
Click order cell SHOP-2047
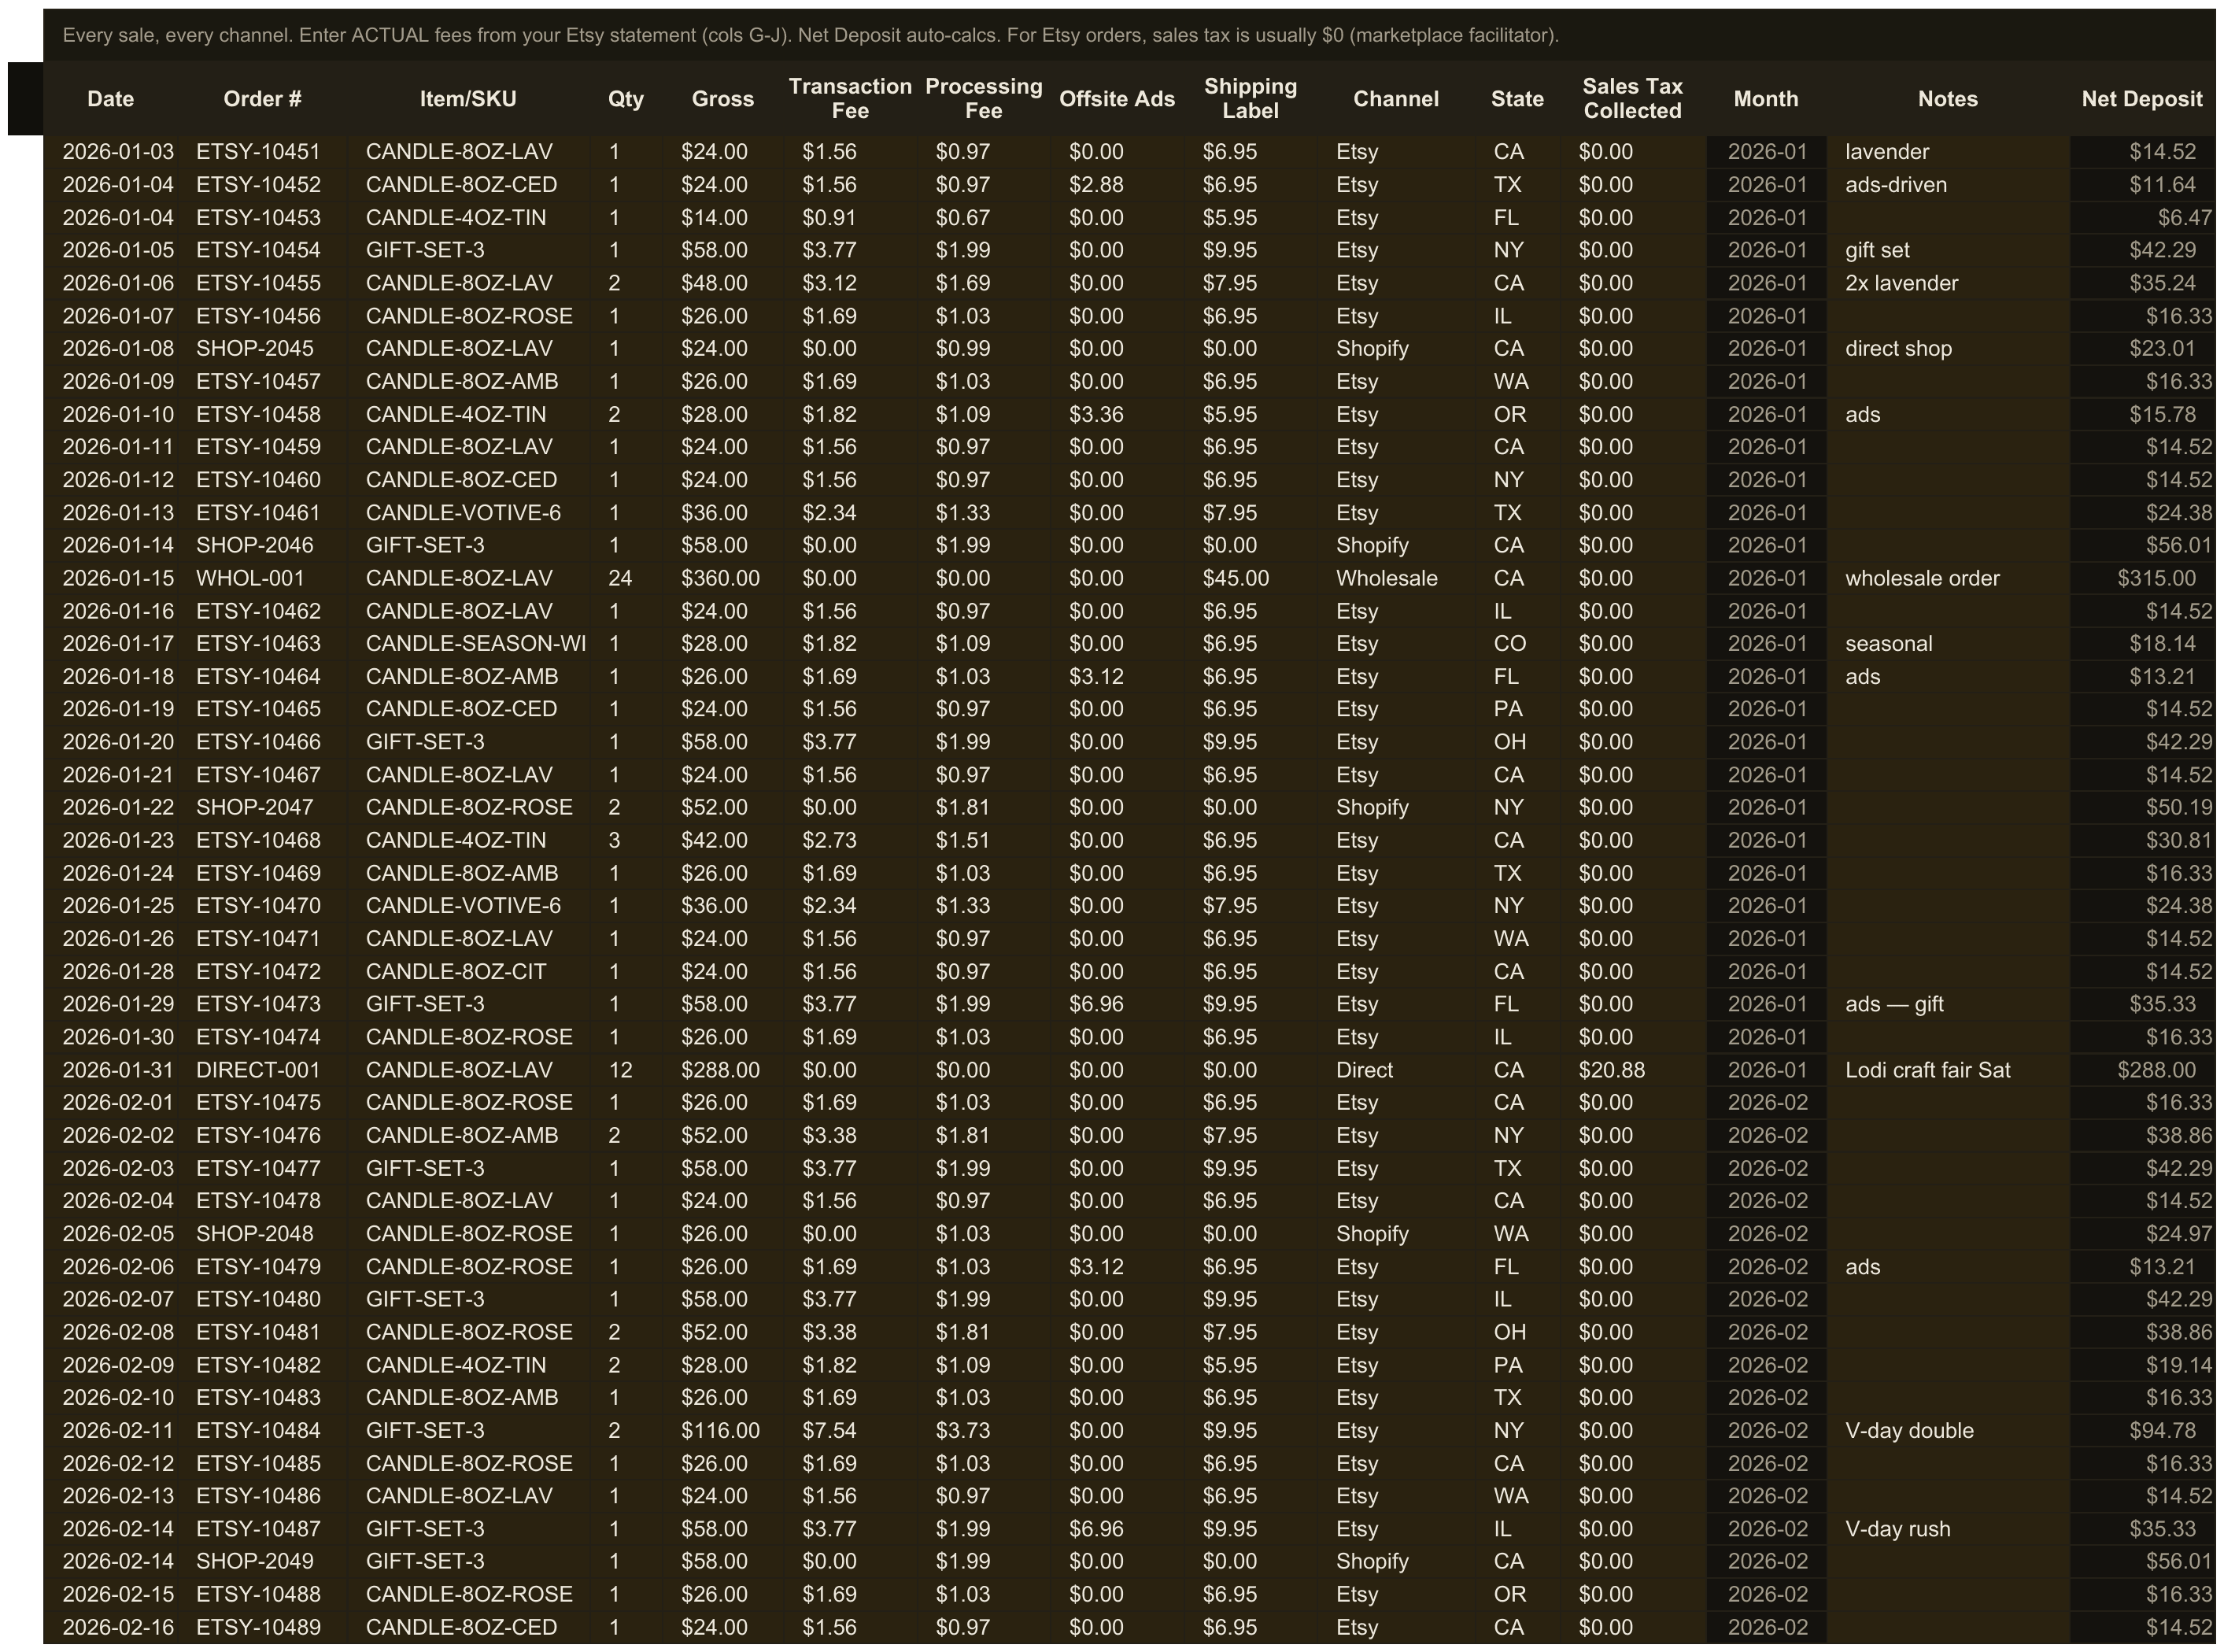click(x=262, y=807)
